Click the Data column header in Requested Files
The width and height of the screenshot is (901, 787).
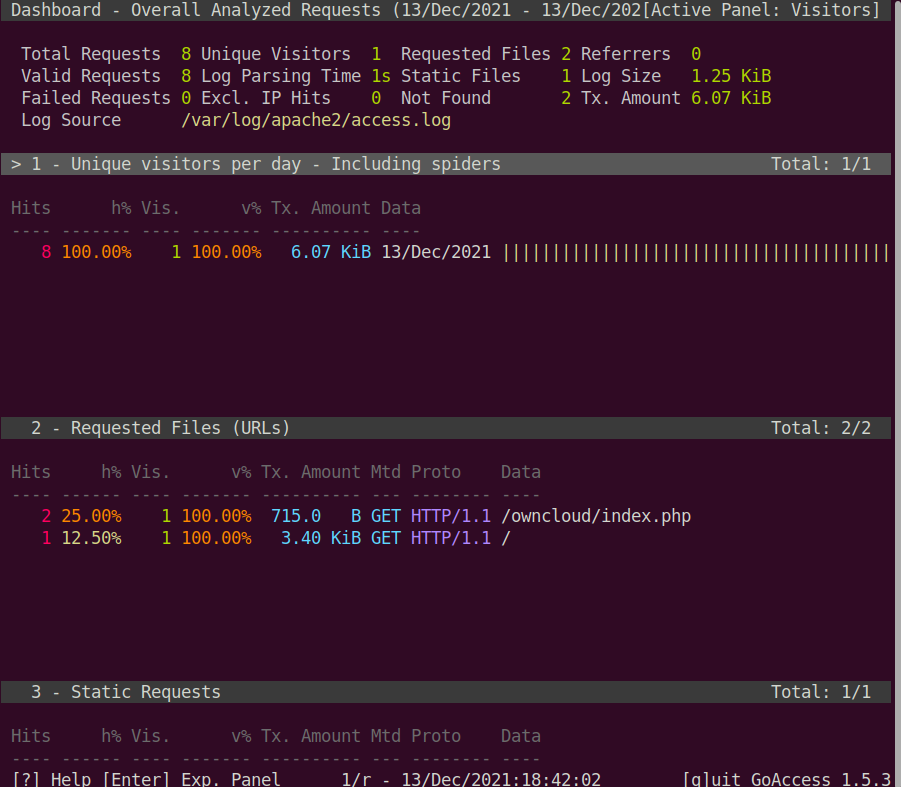pyautogui.click(x=521, y=472)
